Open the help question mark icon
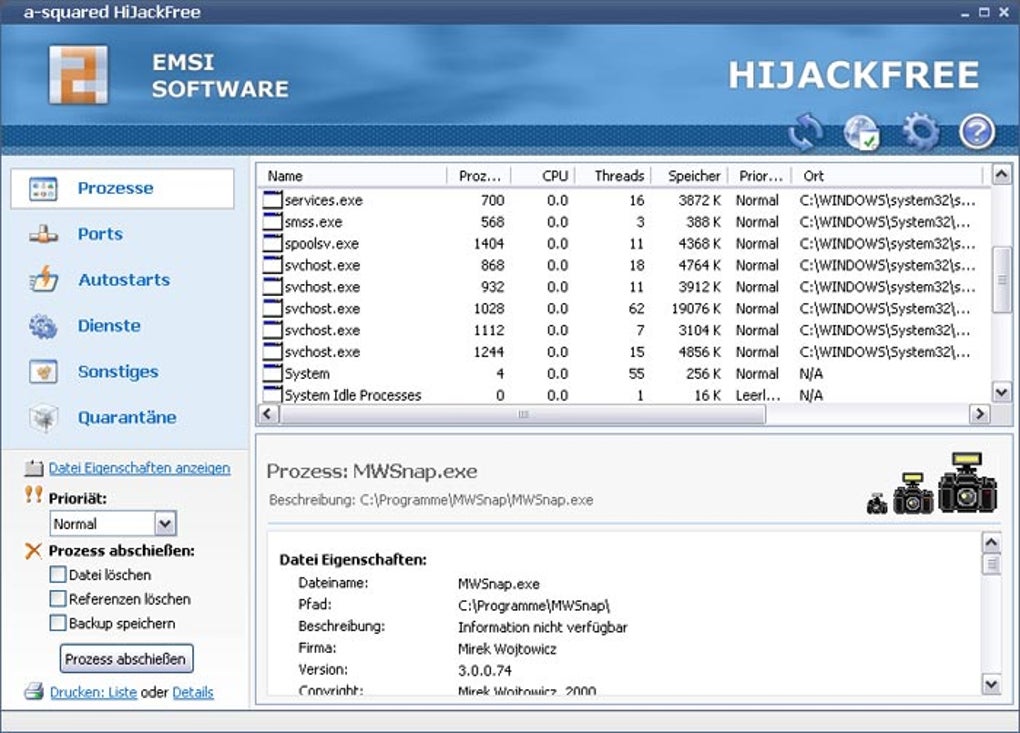1020x733 pixels. click(977, 131)
